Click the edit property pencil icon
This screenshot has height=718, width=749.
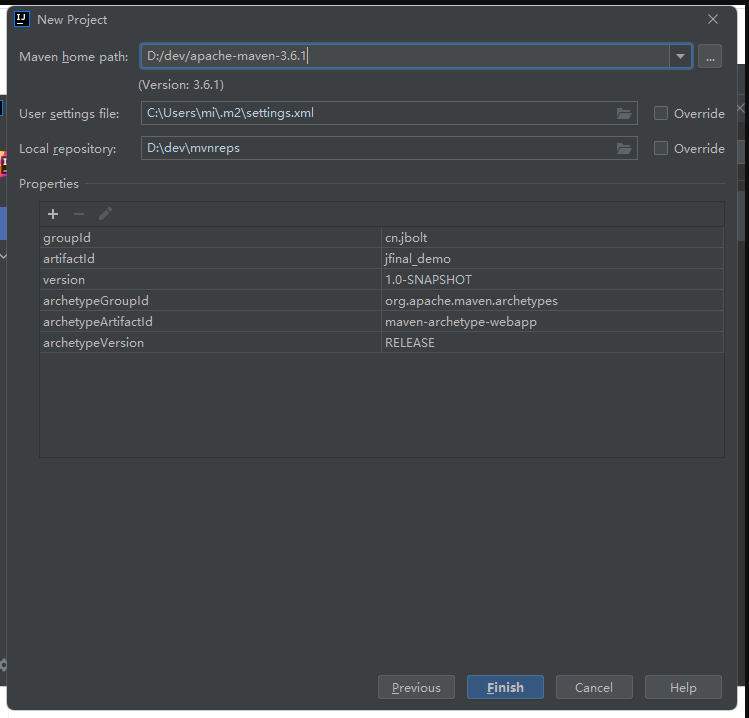(x=105, y=214)
